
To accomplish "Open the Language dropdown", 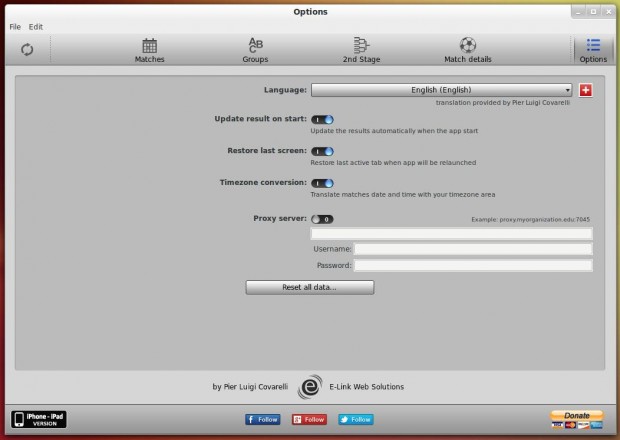I will pyautogui.click(x=441, y=90).
